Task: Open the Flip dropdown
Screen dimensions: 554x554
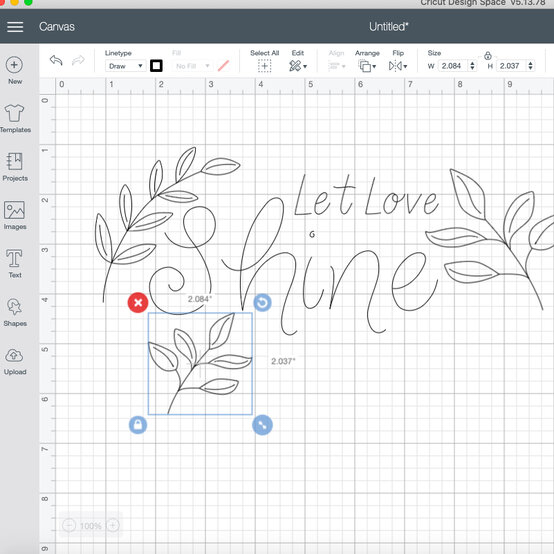Action: (398, 66)
